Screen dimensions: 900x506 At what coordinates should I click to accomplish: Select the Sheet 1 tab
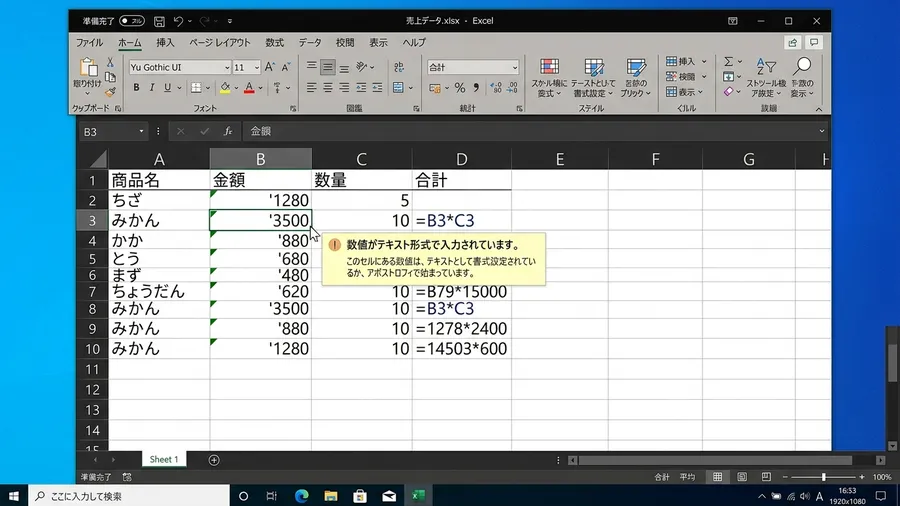tap(164, 459)
